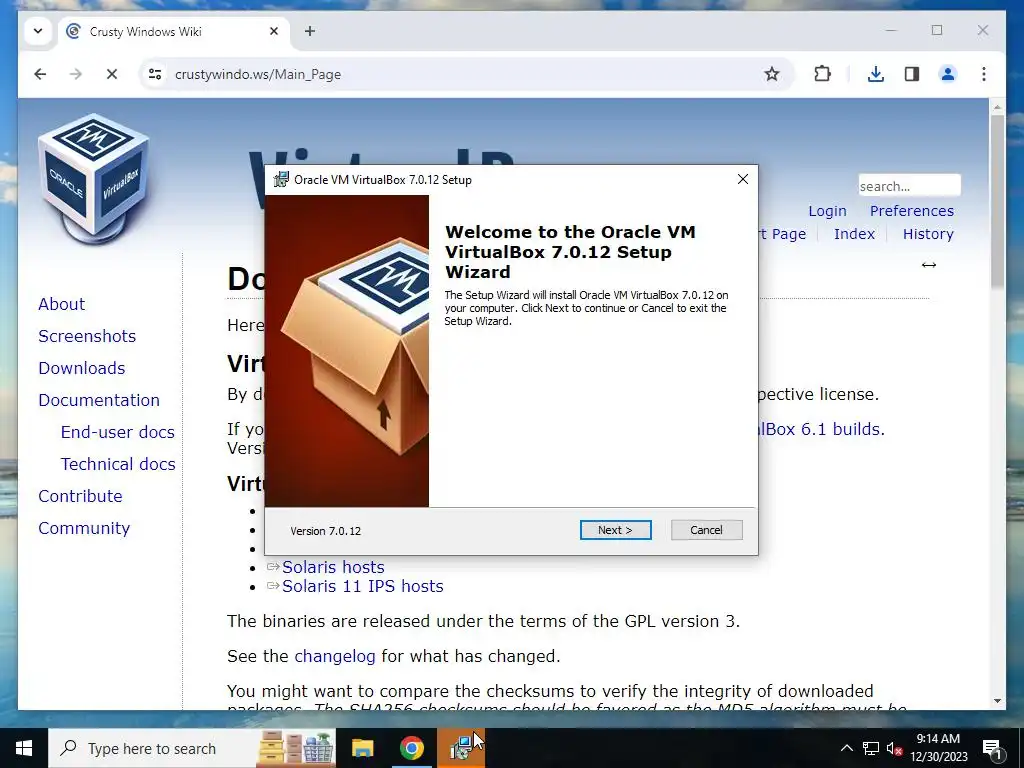Go back in Chrome browser
1024x768 pixels.
[x=40, y=74]
